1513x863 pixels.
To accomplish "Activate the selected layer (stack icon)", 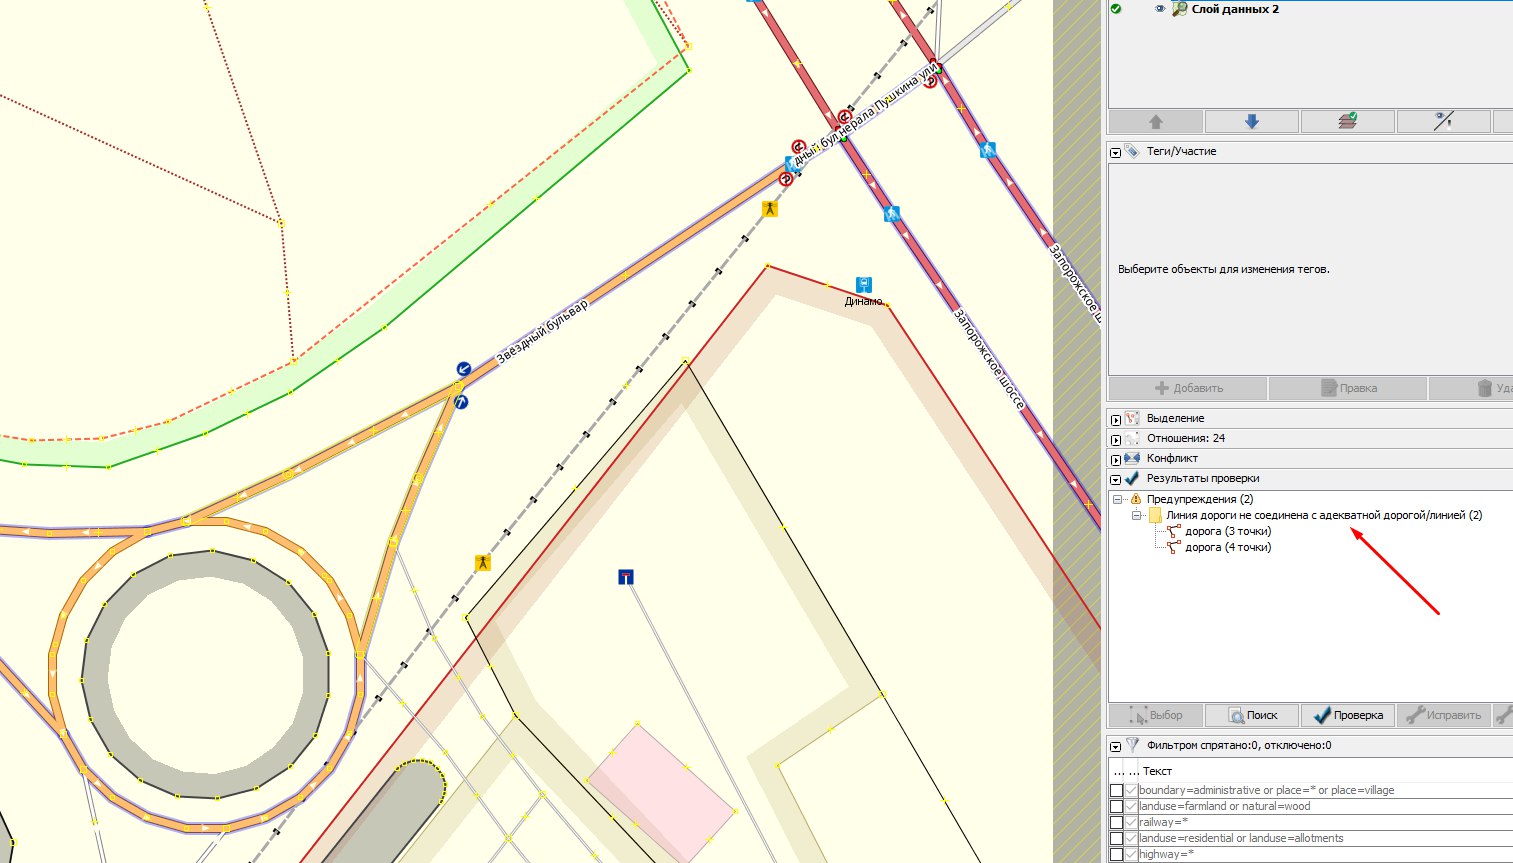I will [1347, 122].
